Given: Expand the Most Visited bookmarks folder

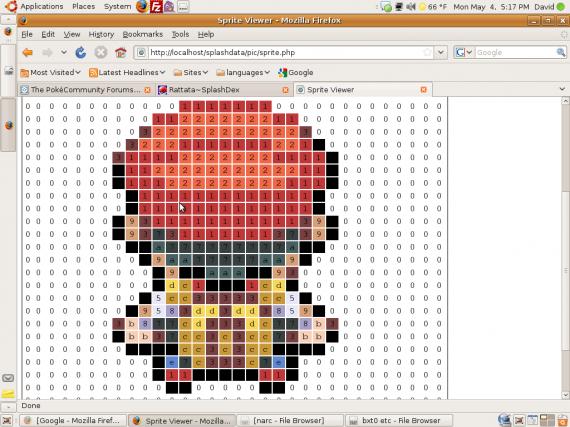Looking at the screenshot, I should (50, 73).
